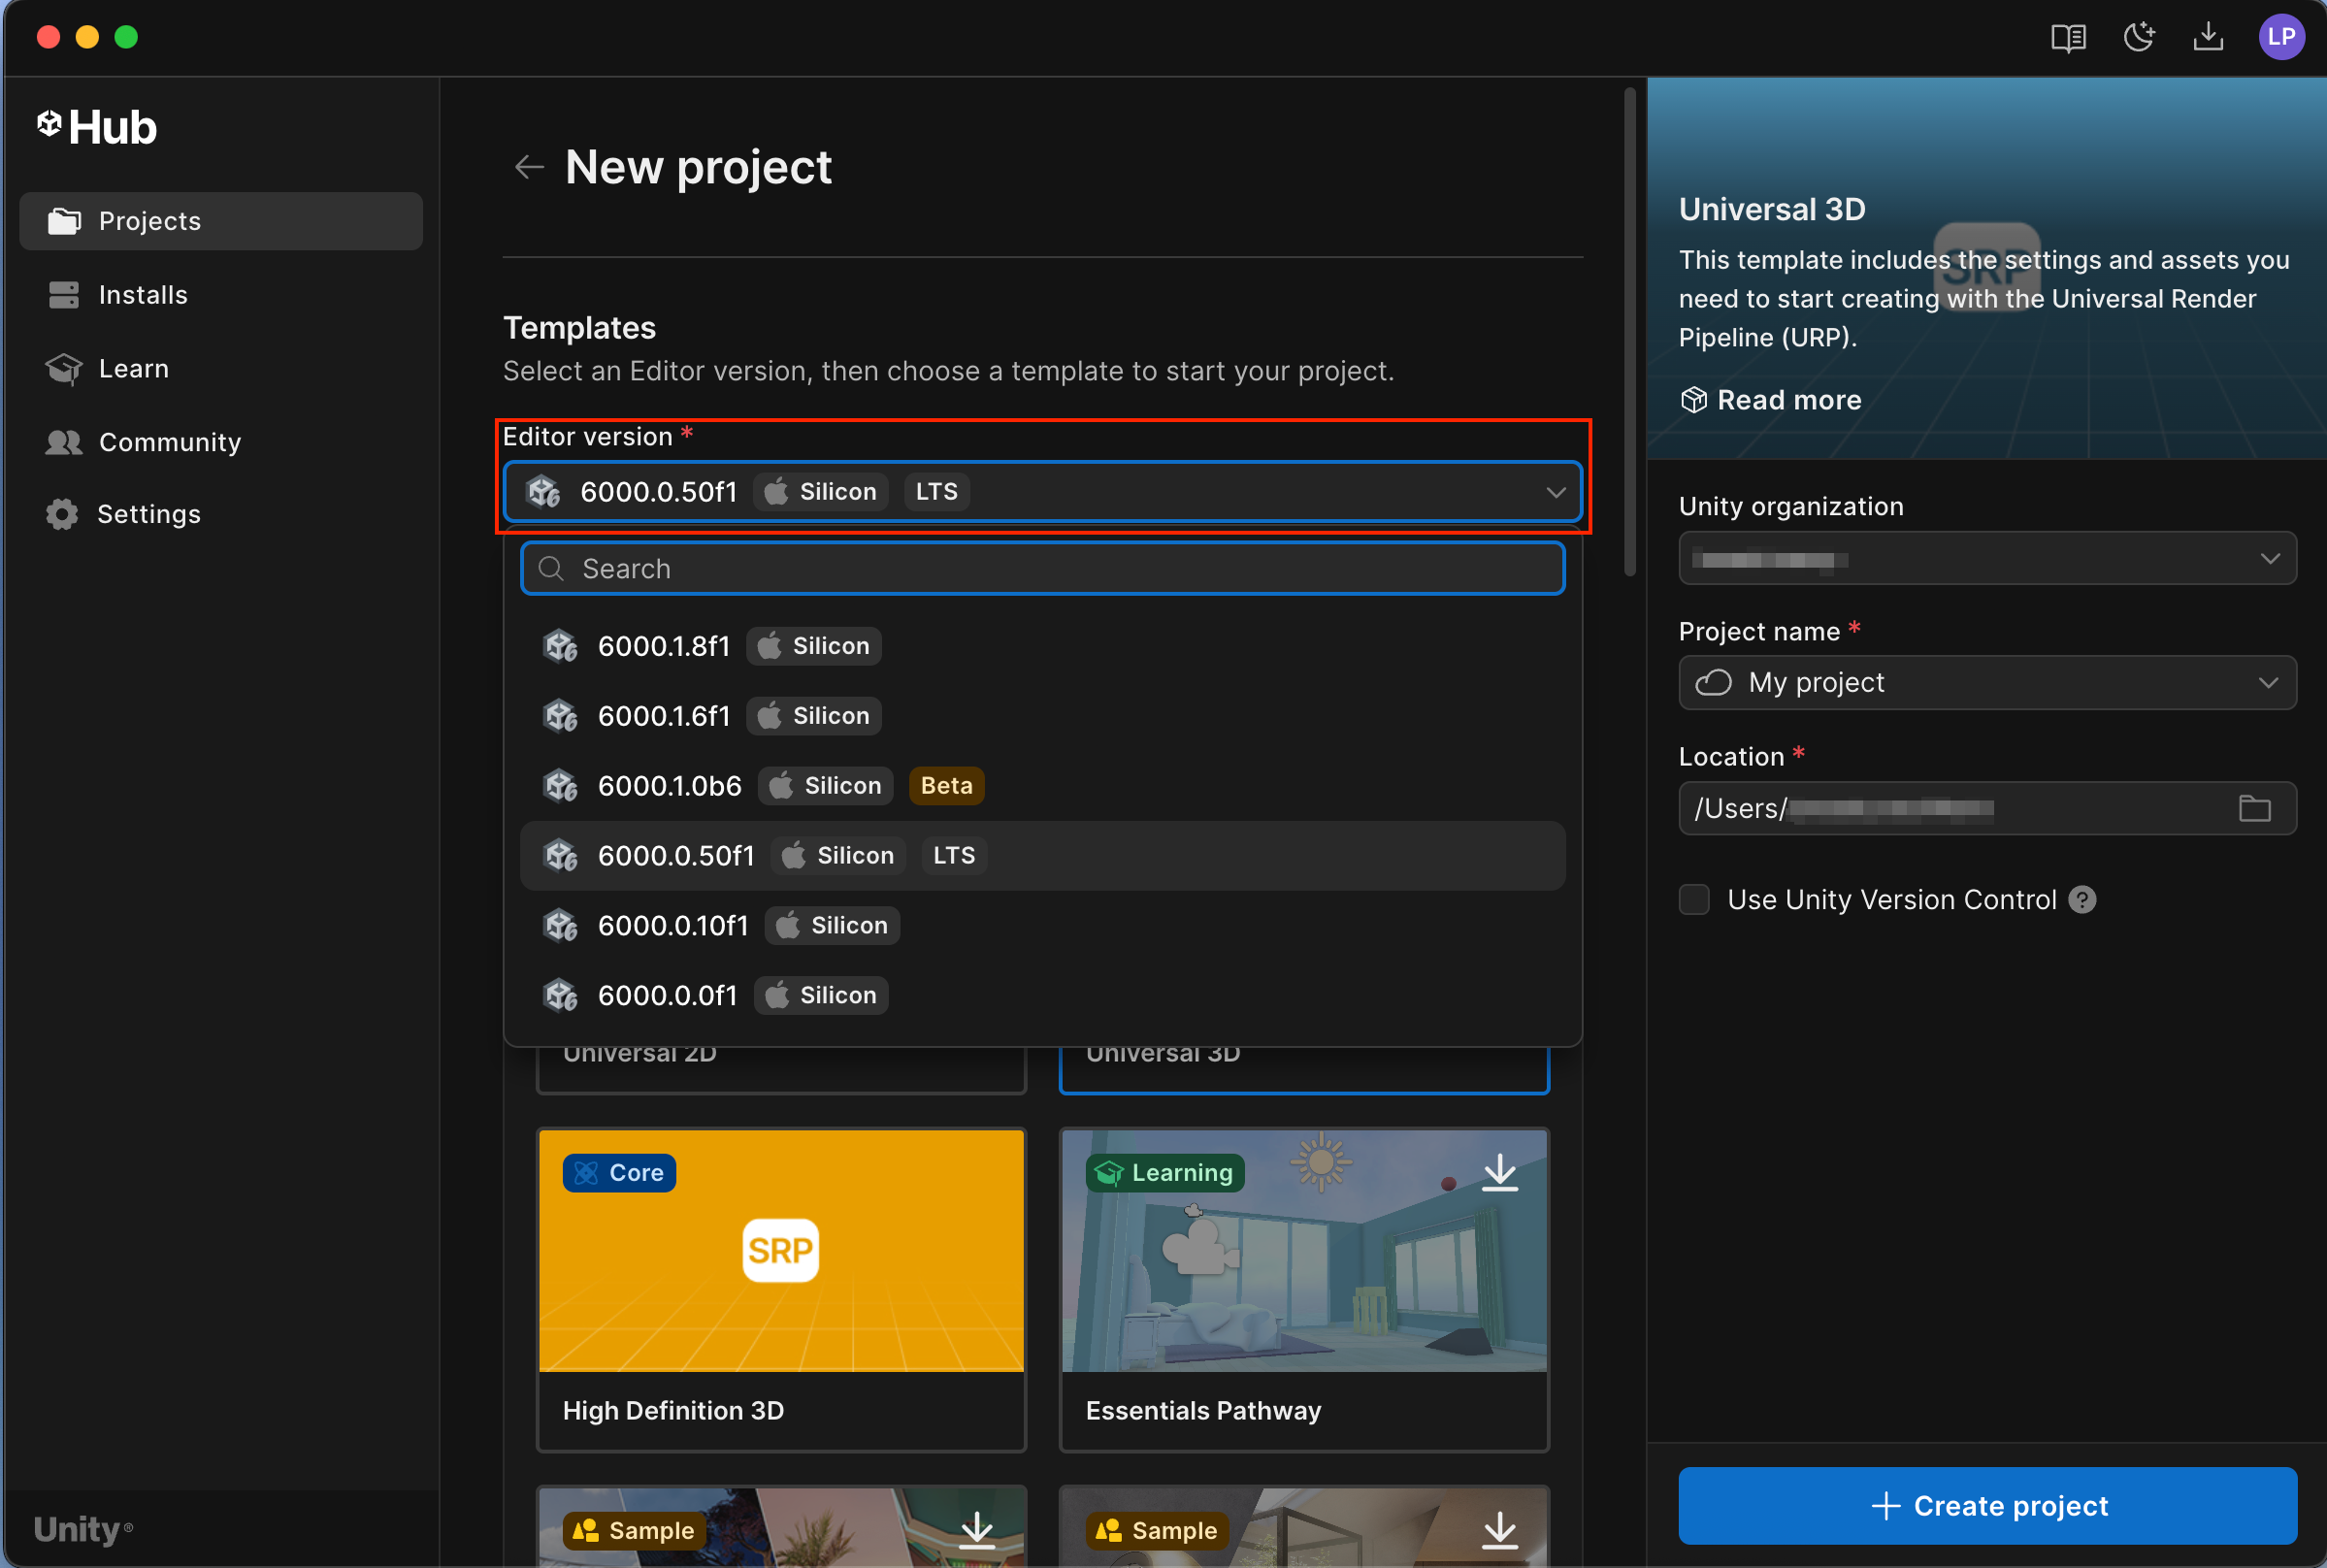The height and width of the screenshot is (1568, 2327).
Task: Select the High Definition 3D template
Action: tap(780, 1288)
